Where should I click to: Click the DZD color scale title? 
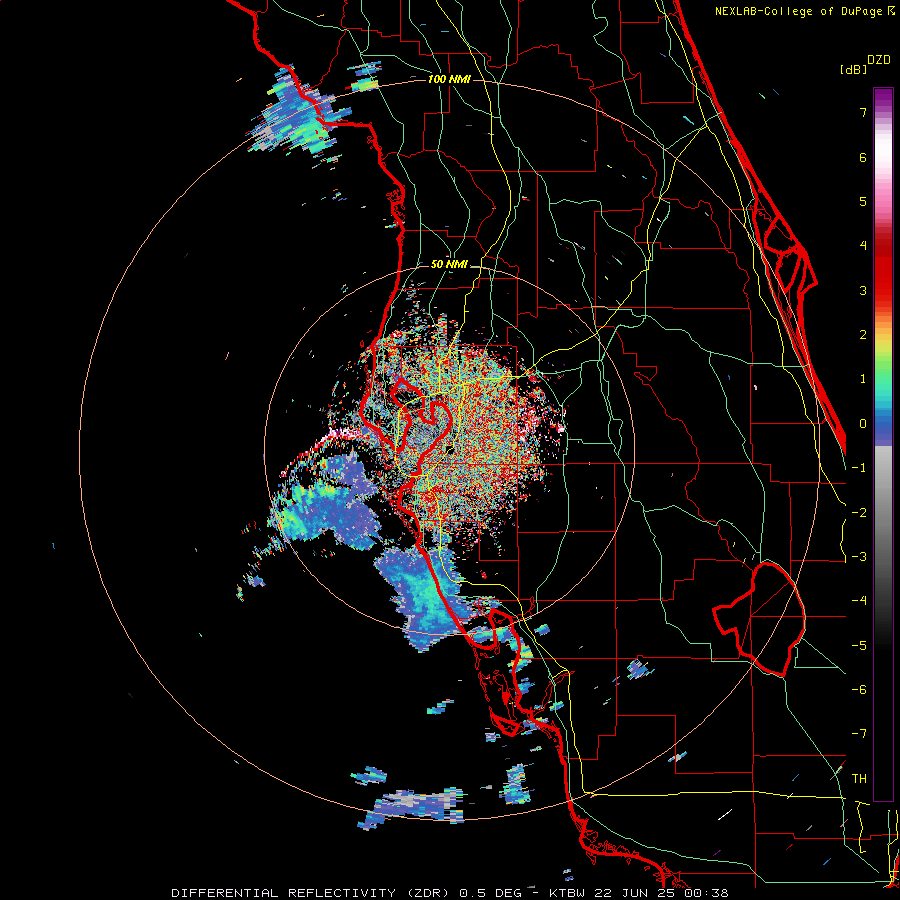point(879,60)
